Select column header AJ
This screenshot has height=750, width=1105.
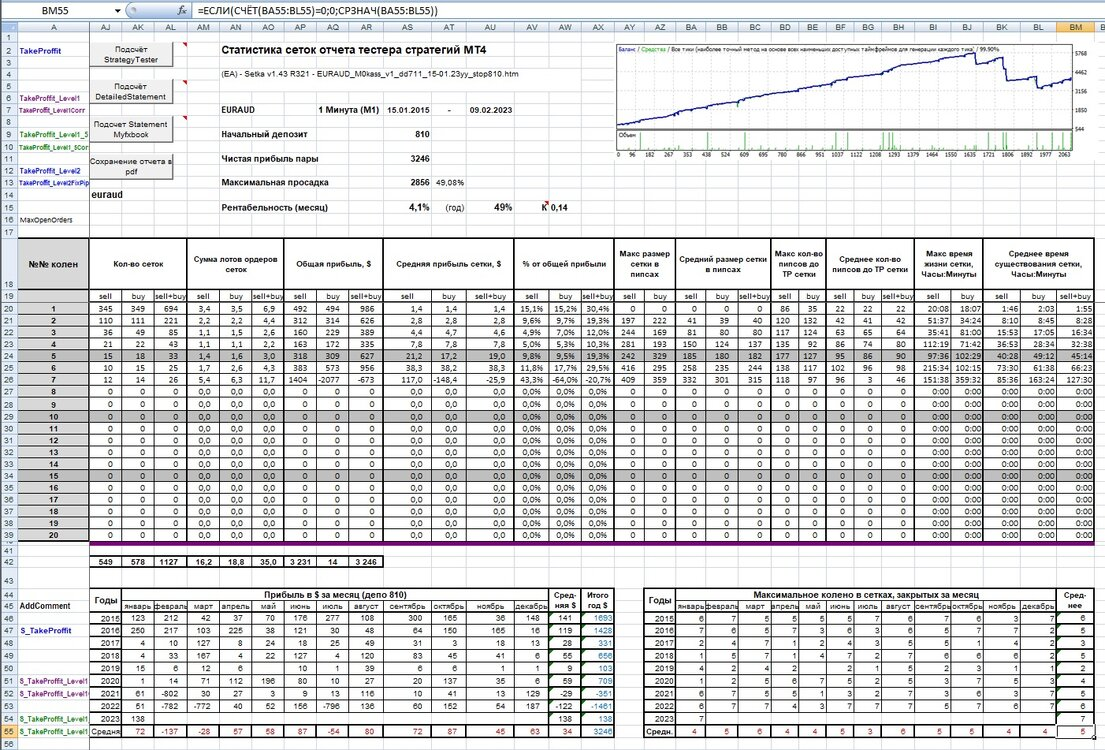click(106, 27)
